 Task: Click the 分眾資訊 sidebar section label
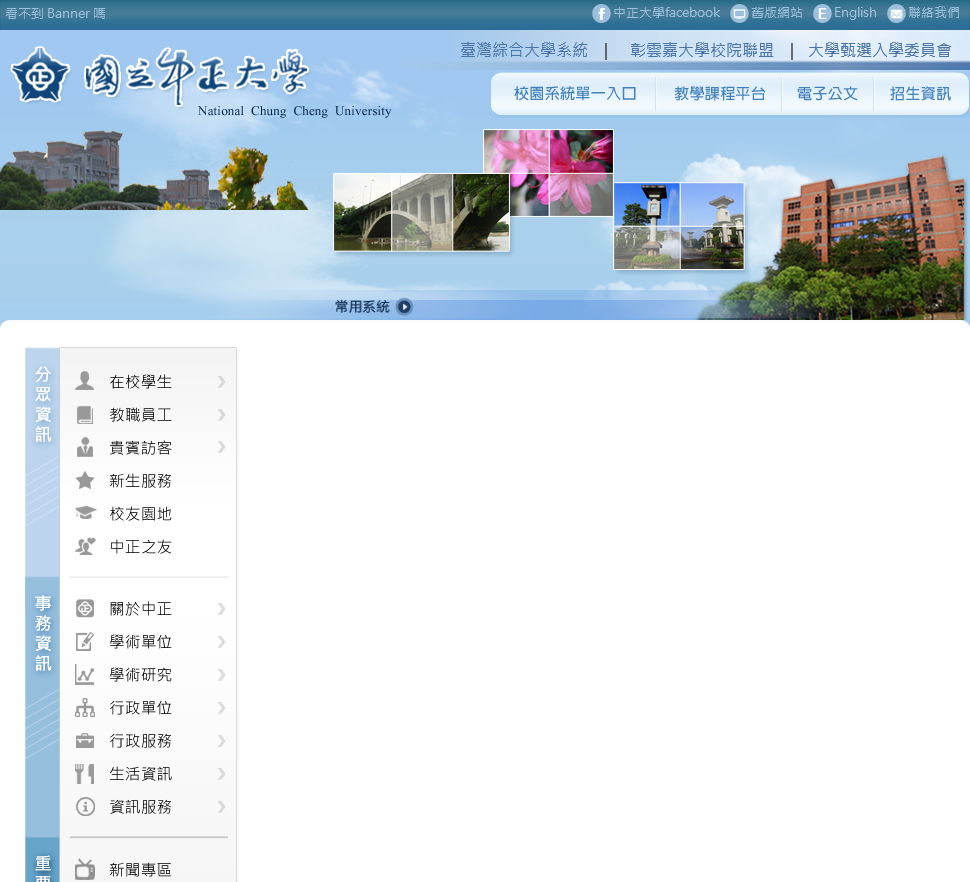click(43, 405)
